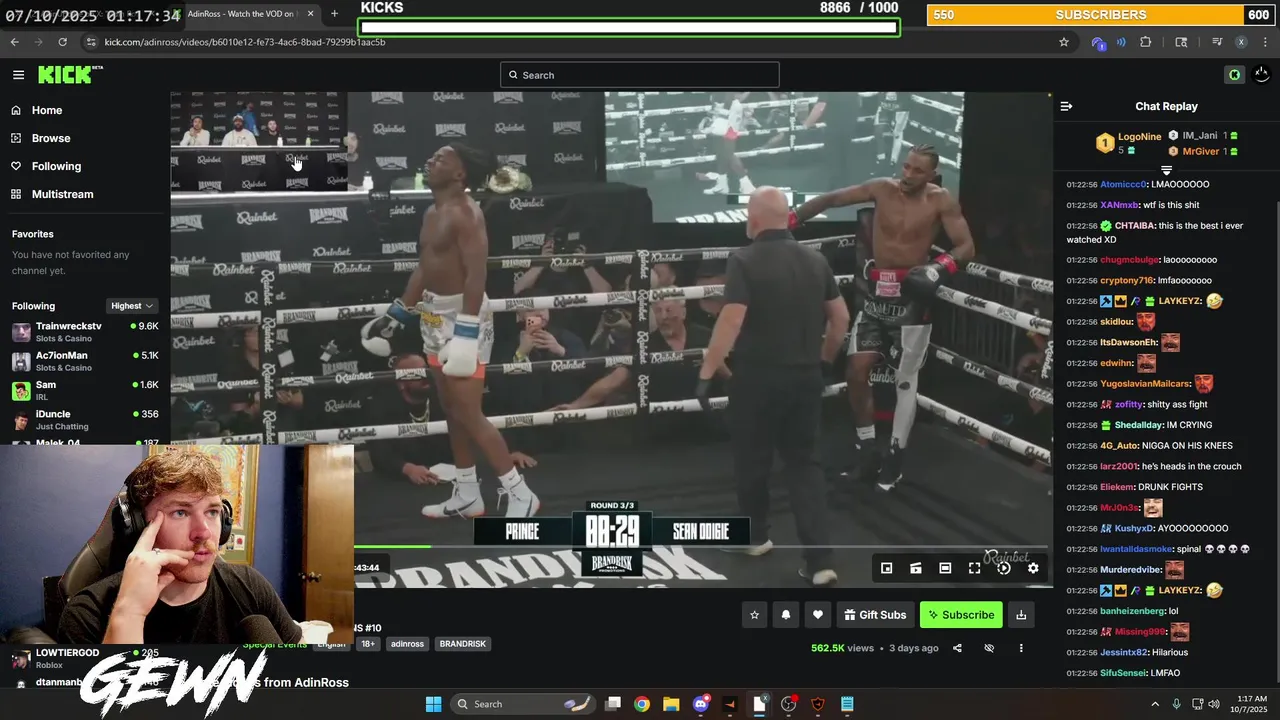Click the Gift Subs button
This screenshot has height=720, width=1280.
pos(875,615)
